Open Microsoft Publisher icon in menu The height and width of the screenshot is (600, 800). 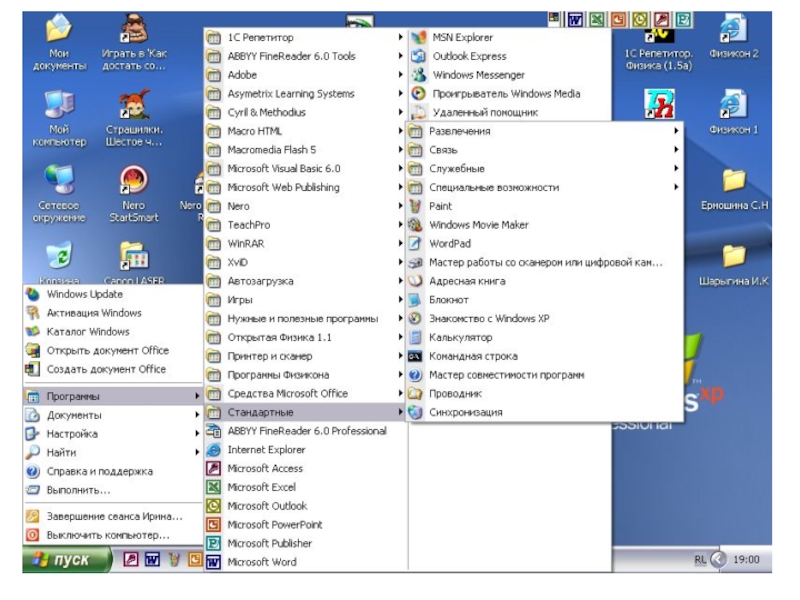[x=213, y=543]
